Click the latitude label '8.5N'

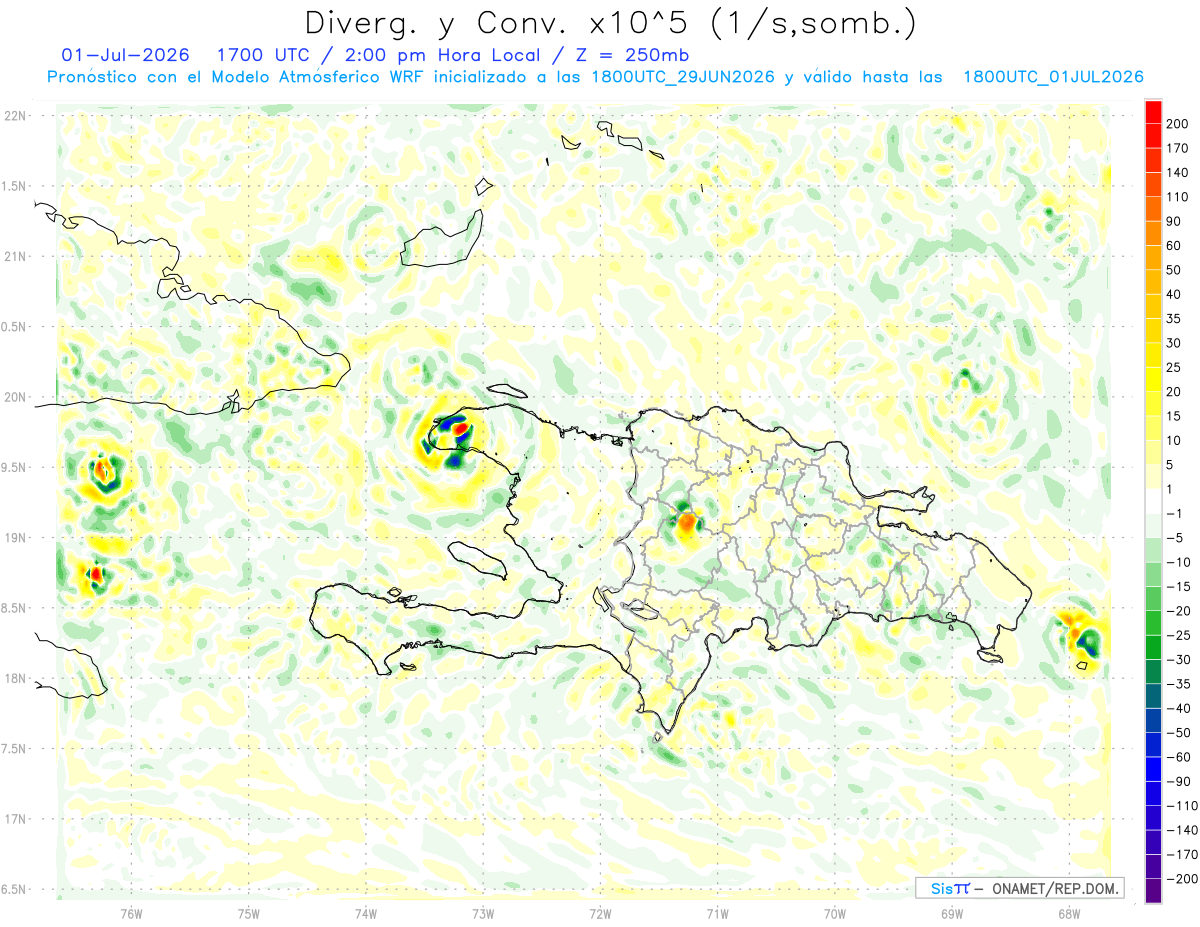tap(14, 608)
